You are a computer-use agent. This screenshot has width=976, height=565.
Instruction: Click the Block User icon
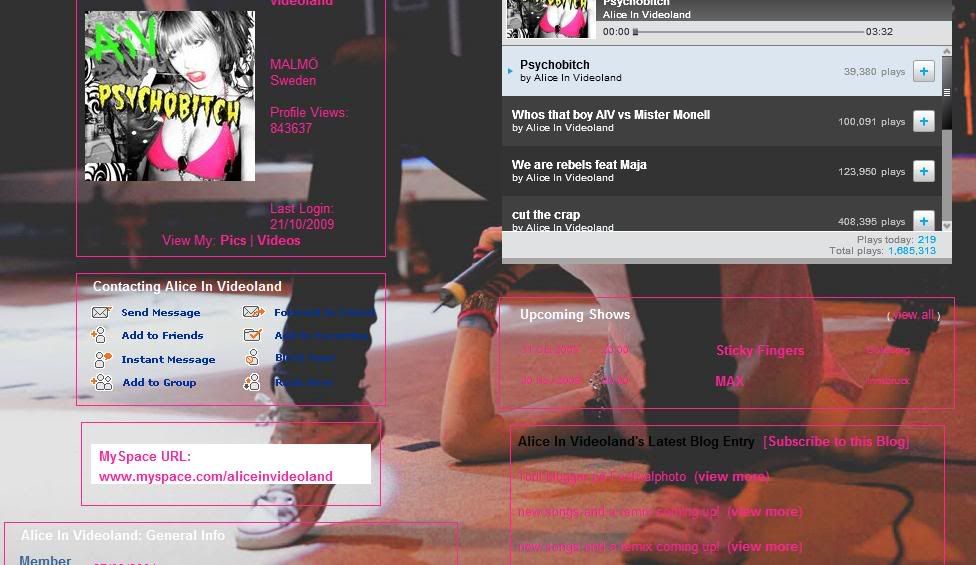point(252,357)
